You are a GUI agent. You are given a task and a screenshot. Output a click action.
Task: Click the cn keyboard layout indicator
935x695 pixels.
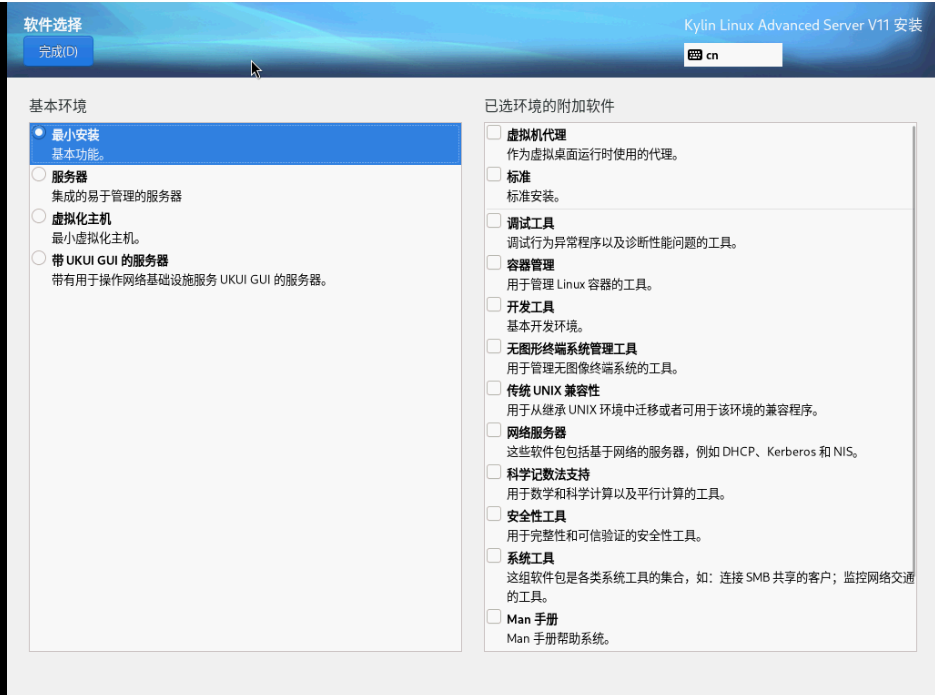pos(732,56)
